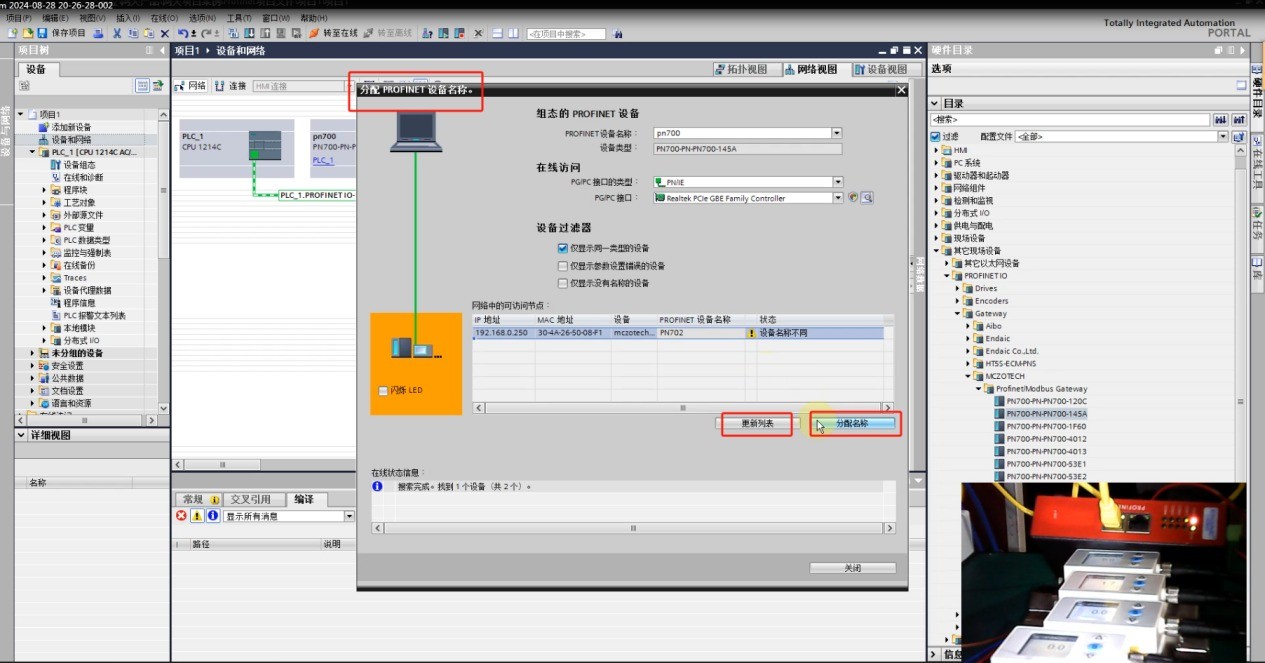The width and height of the screenshot is (1265, 663).
Task: Click the 关闭 button in the dialog
Action: click(852, 568)
